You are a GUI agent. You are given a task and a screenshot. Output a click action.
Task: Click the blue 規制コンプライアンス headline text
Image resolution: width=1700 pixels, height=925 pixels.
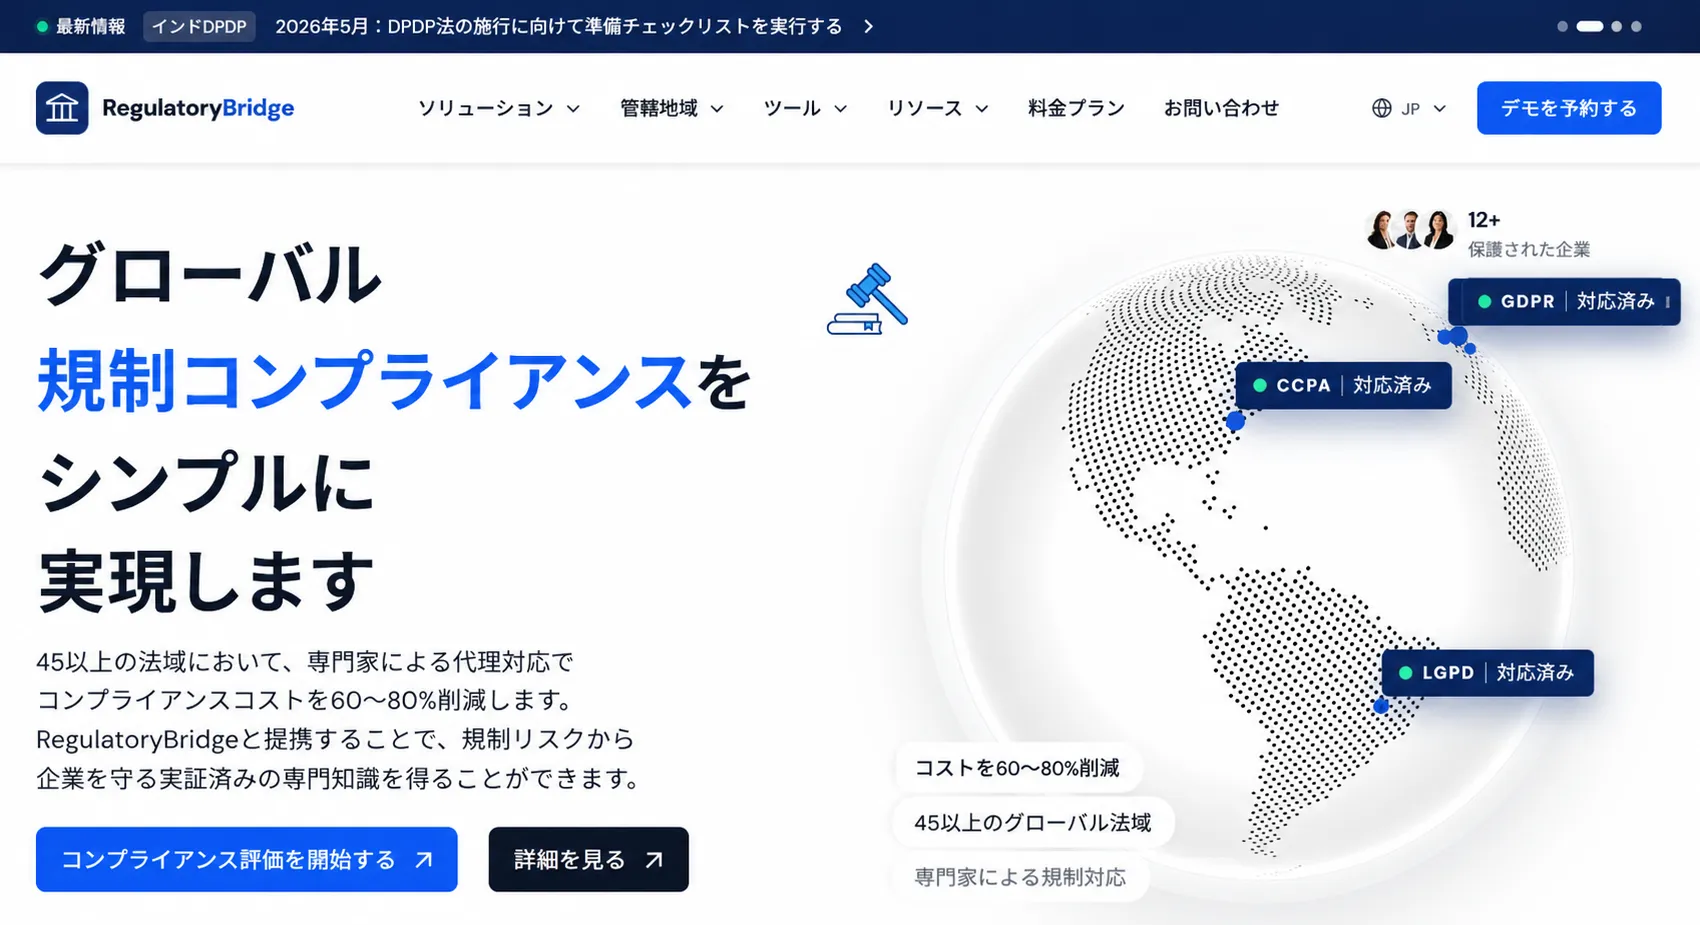point(364,381)
